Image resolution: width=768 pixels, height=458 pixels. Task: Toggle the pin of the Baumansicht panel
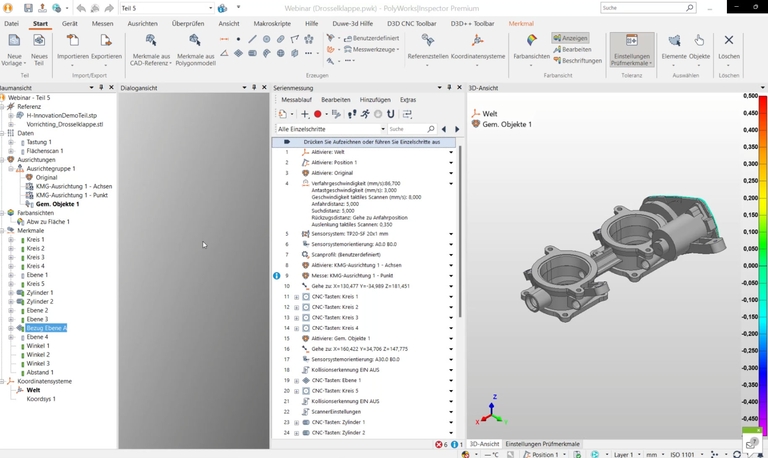coord(101,87)
